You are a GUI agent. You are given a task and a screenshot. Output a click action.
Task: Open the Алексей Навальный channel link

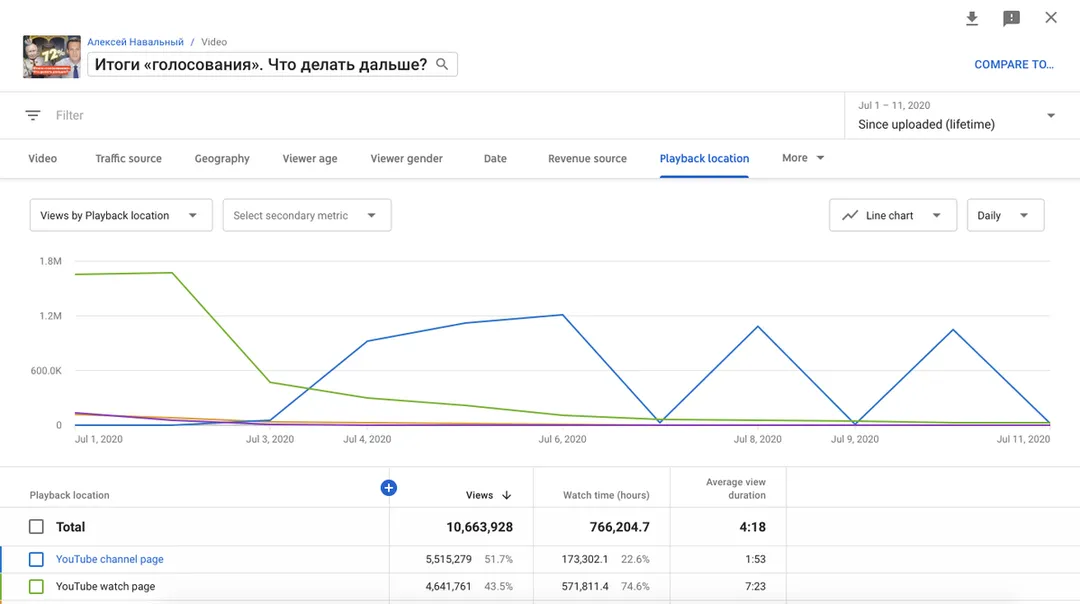(x=136, y=42)
